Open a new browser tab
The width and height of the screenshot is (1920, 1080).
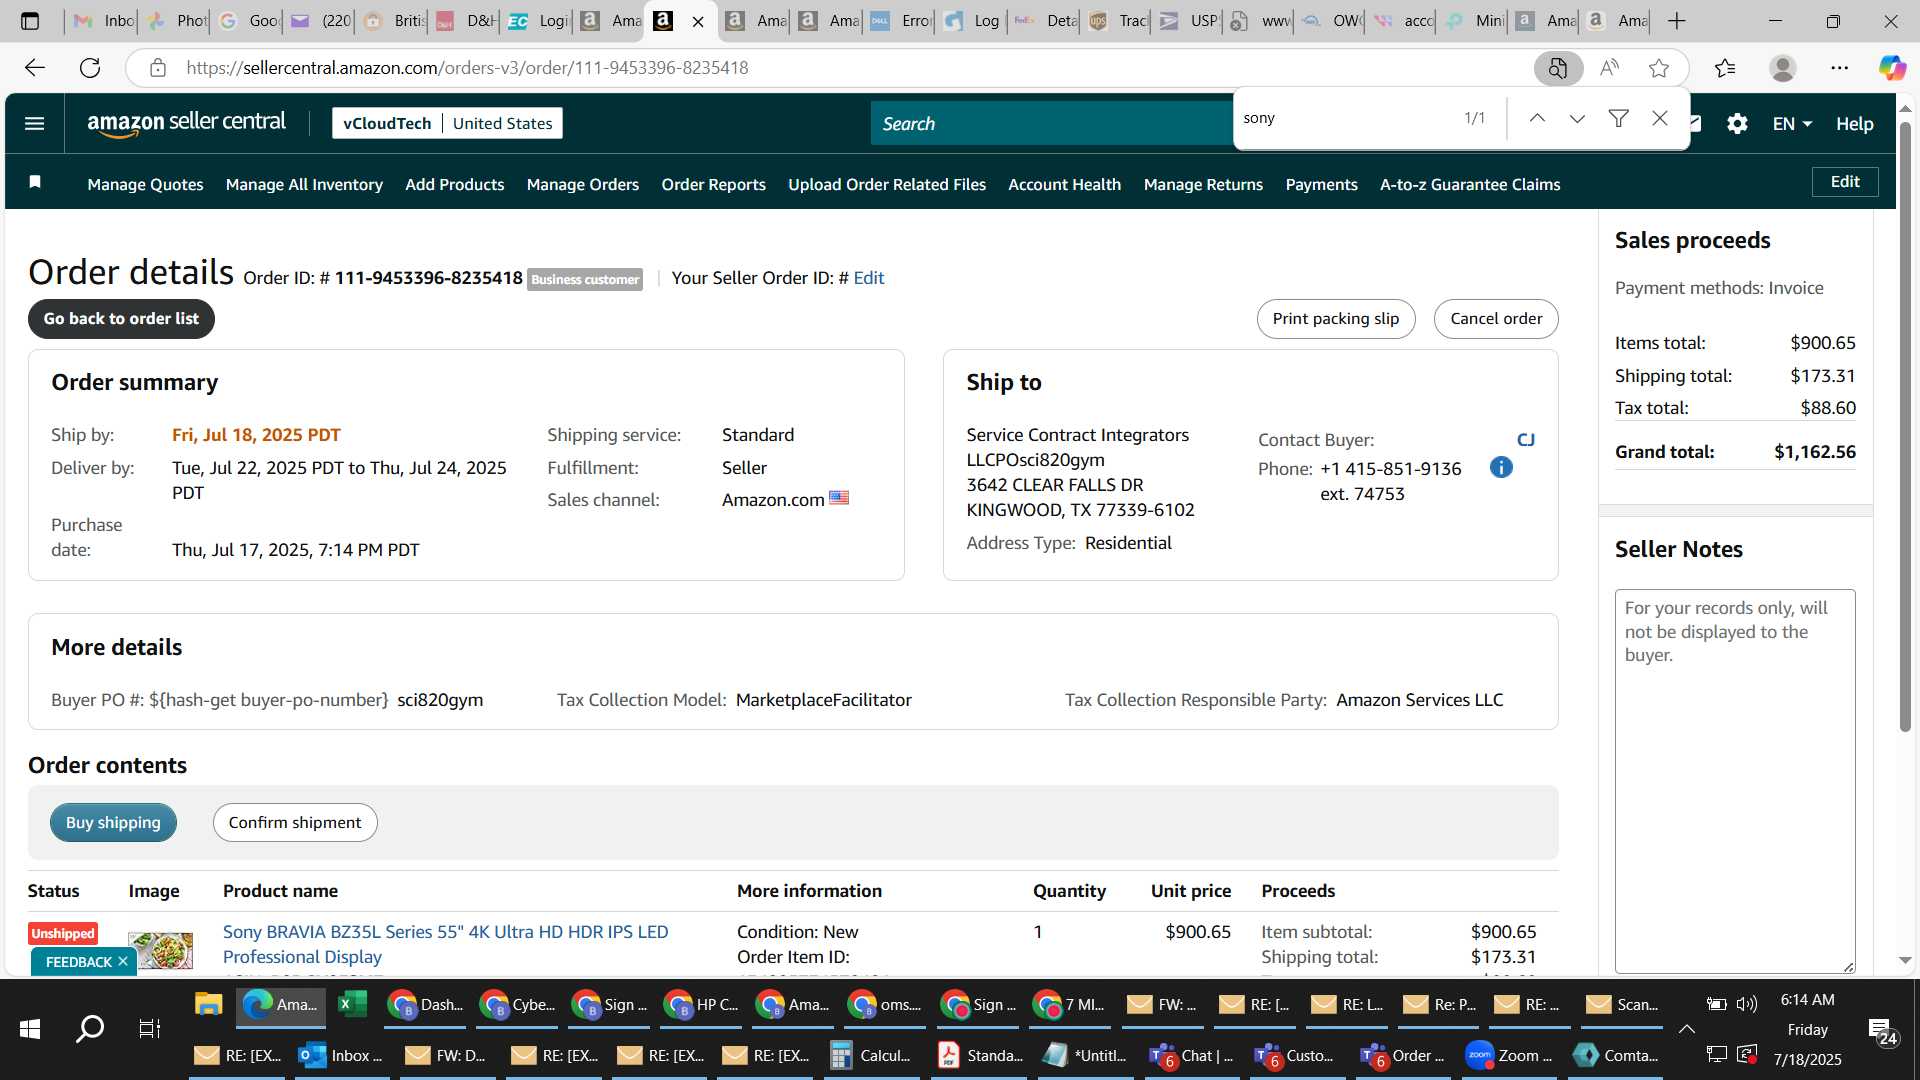(1677, 21)
